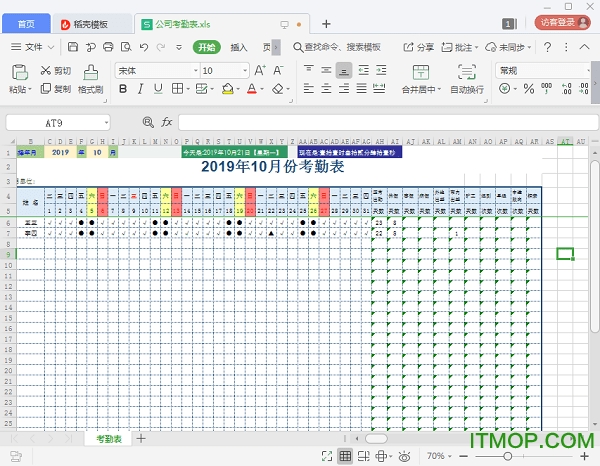Viewport: 600px width, 466px height.
Task: Switch to the 首页 tab
Action: click(26, 24)
